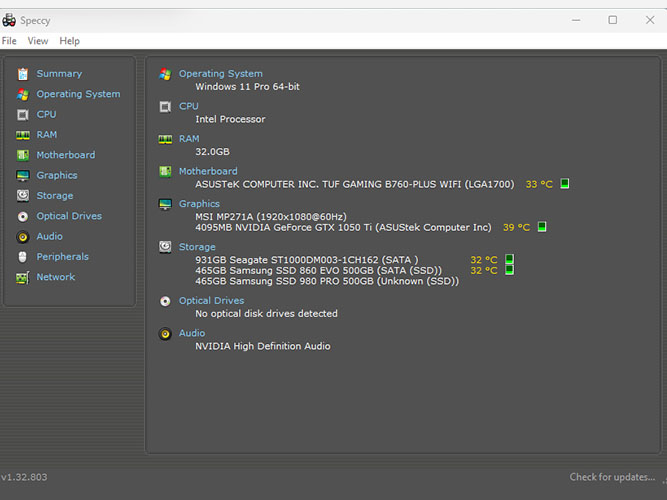Click the motherboard temperature indicator icon
The height and width of the screenshot is (500, 667).
[564, 184]
